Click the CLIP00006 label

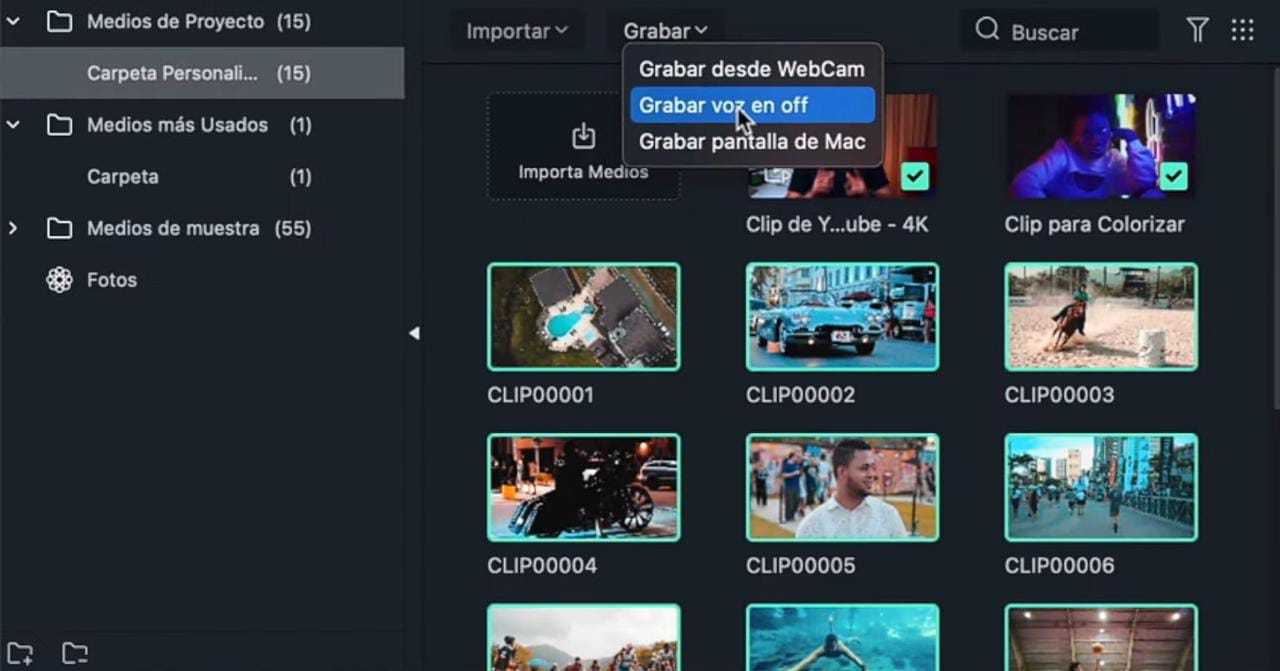tap(1059, 566)
